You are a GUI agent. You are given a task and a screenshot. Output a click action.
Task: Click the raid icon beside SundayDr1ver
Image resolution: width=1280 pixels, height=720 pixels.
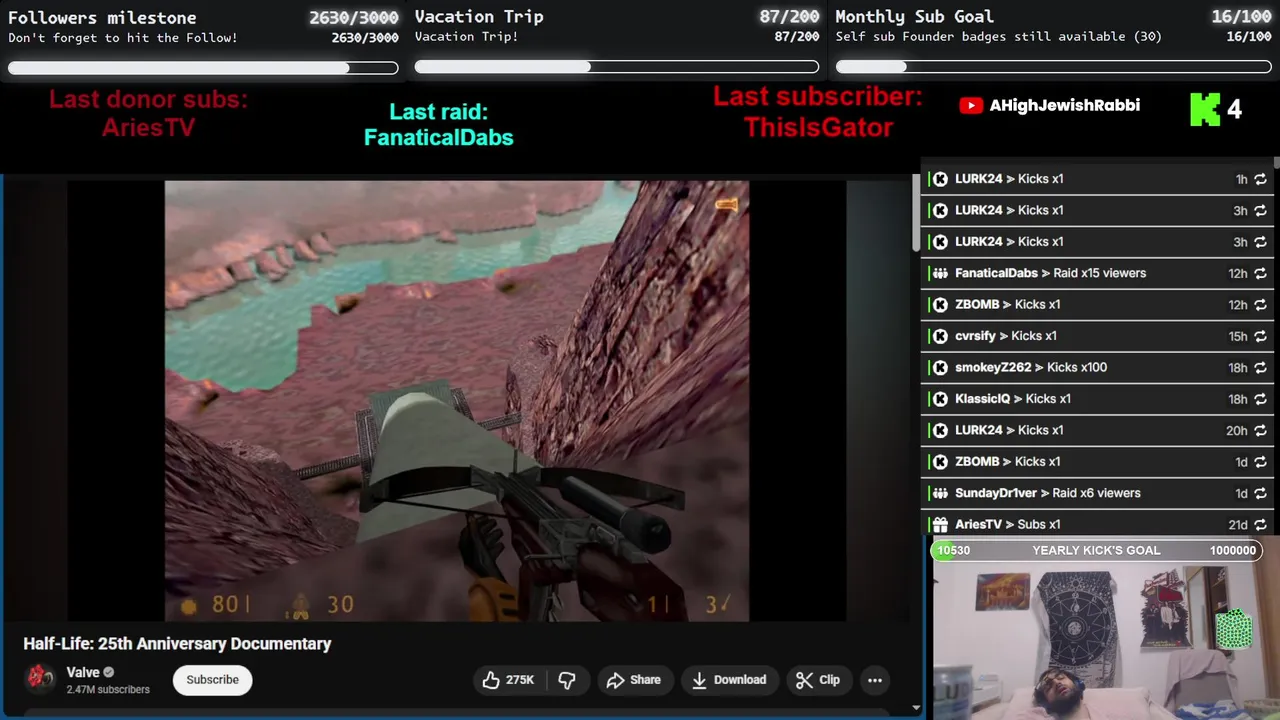[939, 493]
